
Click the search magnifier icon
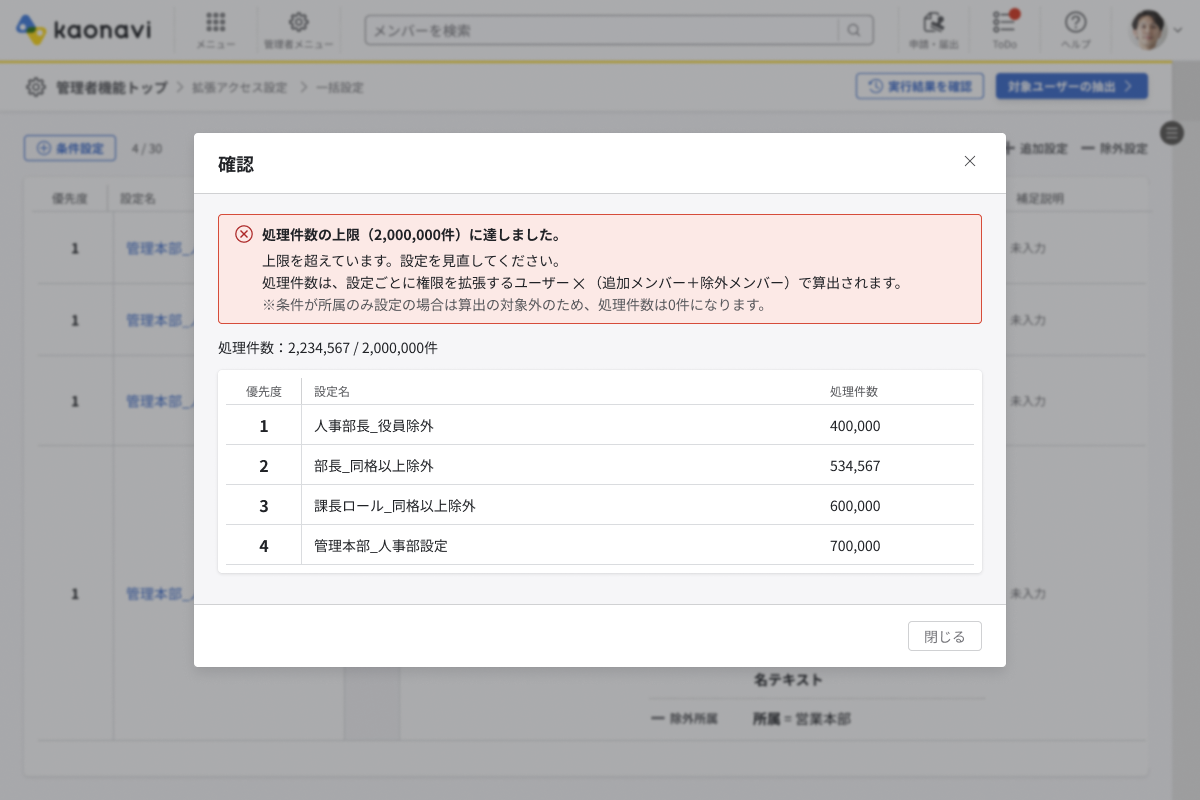click(x=854, y=31)
